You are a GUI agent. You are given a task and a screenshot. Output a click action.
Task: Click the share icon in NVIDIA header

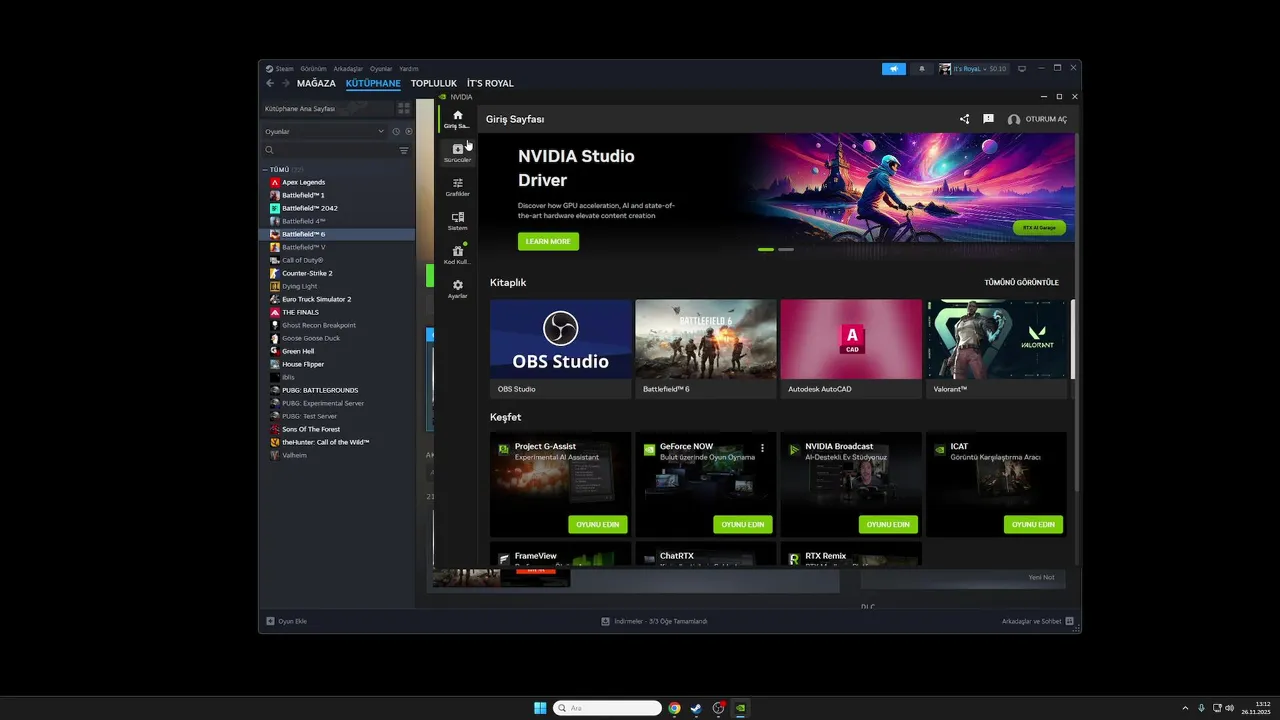[x=964, y=119]
